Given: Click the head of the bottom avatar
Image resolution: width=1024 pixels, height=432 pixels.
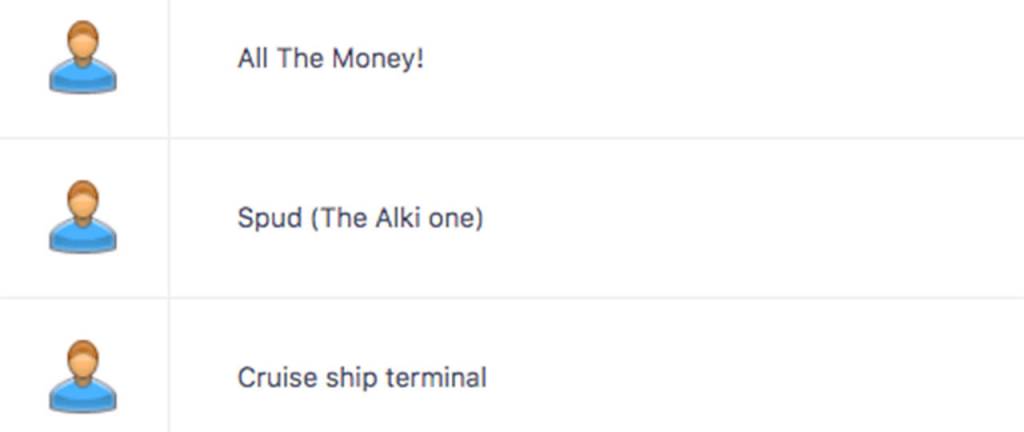Looking at the screenshot, I should (x=83, y=360).
